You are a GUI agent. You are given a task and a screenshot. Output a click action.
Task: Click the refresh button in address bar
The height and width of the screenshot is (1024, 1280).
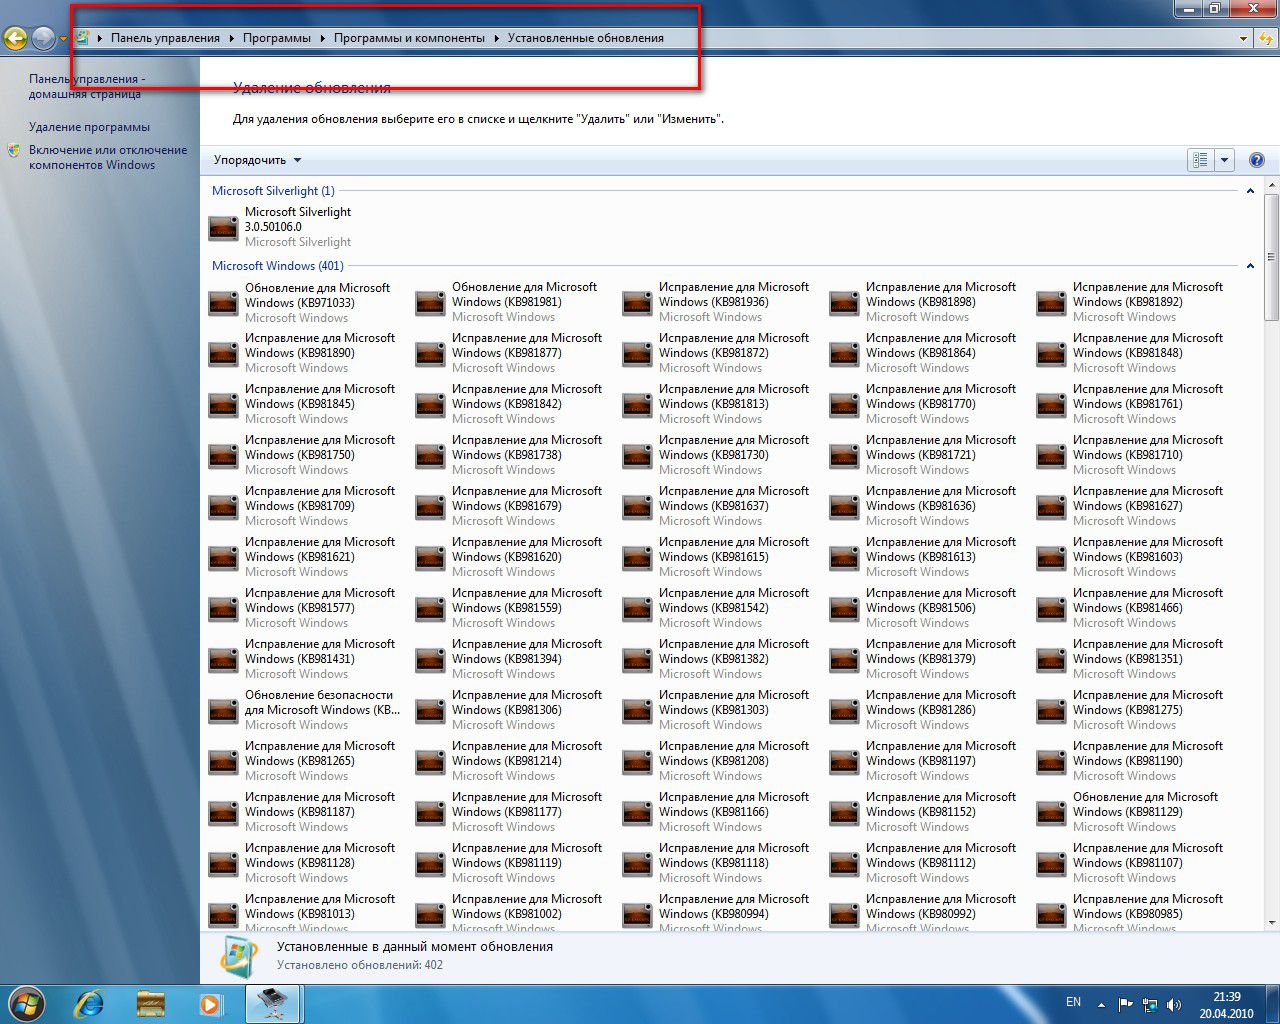pyautogui.click(x=1266, y=38)
